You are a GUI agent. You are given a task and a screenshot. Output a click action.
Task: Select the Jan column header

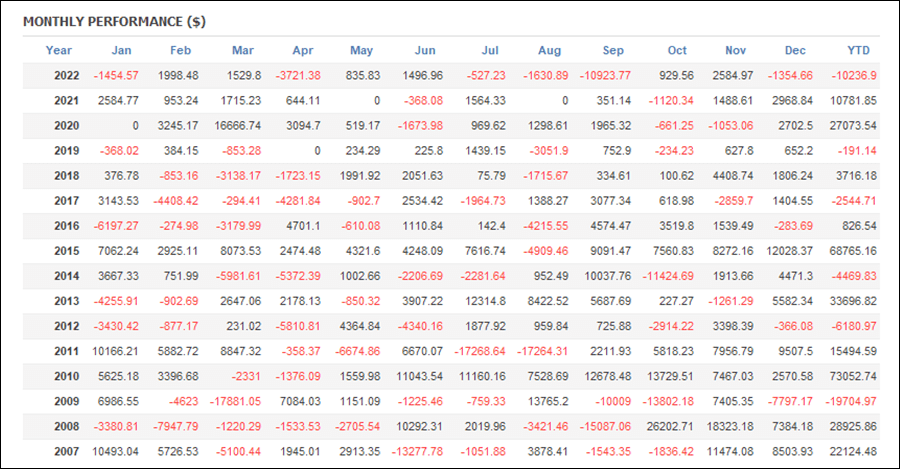tap(121, 50)
